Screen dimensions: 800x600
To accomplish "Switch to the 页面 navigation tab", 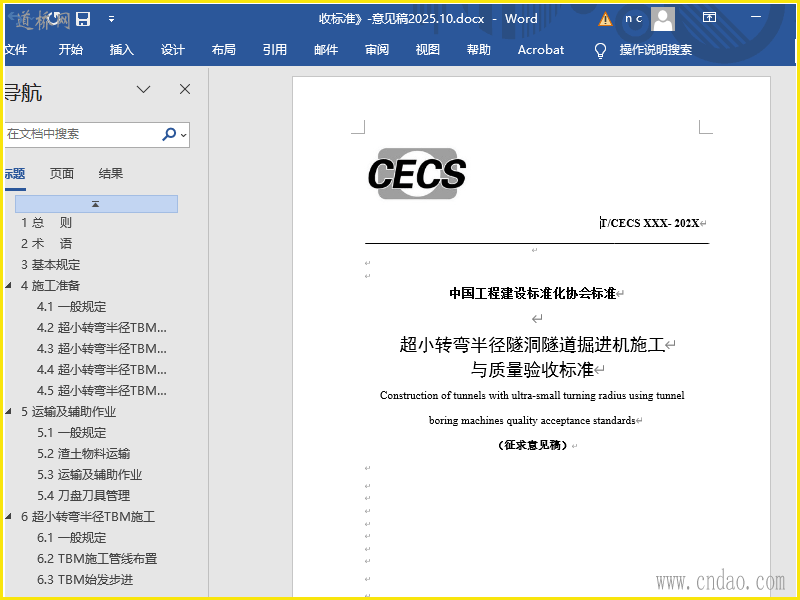I will pyautogui.click(x=62, y=173).
